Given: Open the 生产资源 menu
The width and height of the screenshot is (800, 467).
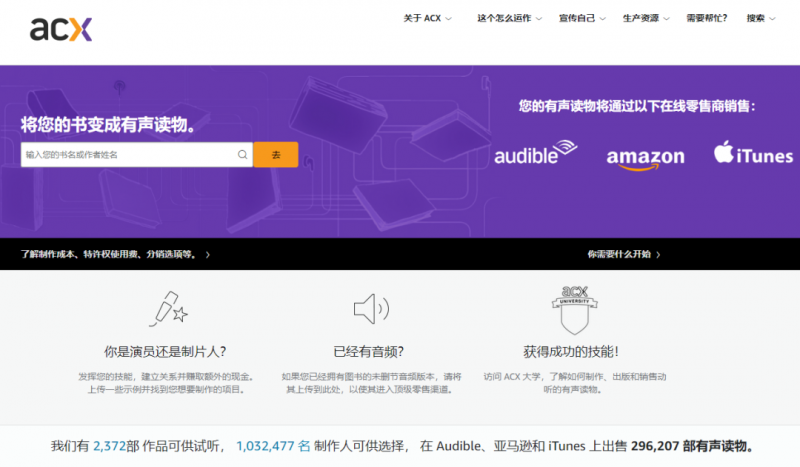Looking at the screenshot, I should pyautogui.click(x=646, y=18).
